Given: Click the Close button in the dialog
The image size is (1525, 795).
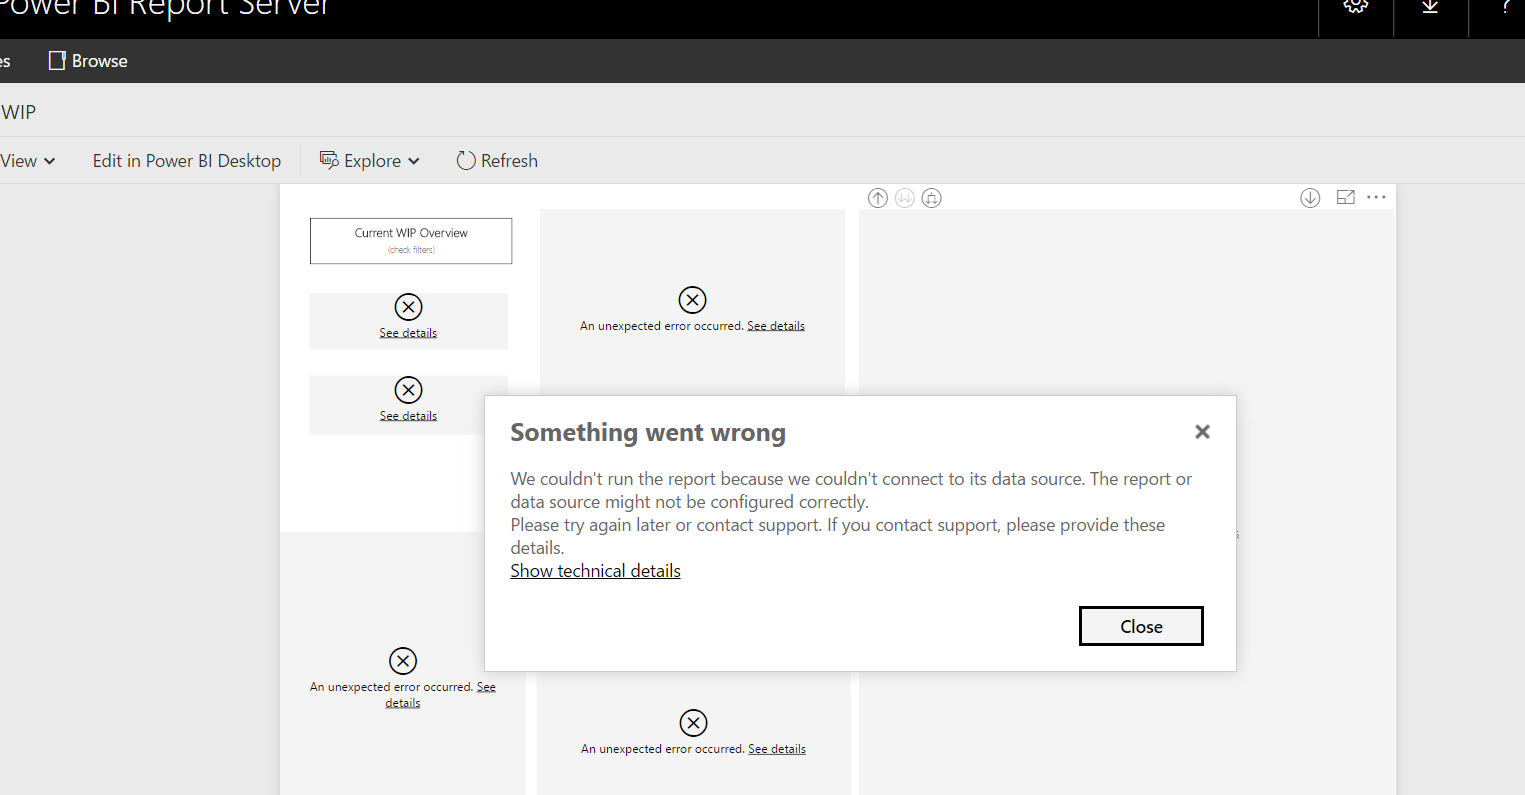Looking at the screenshot, I should pyautogui.click(x=1141, y=626).
